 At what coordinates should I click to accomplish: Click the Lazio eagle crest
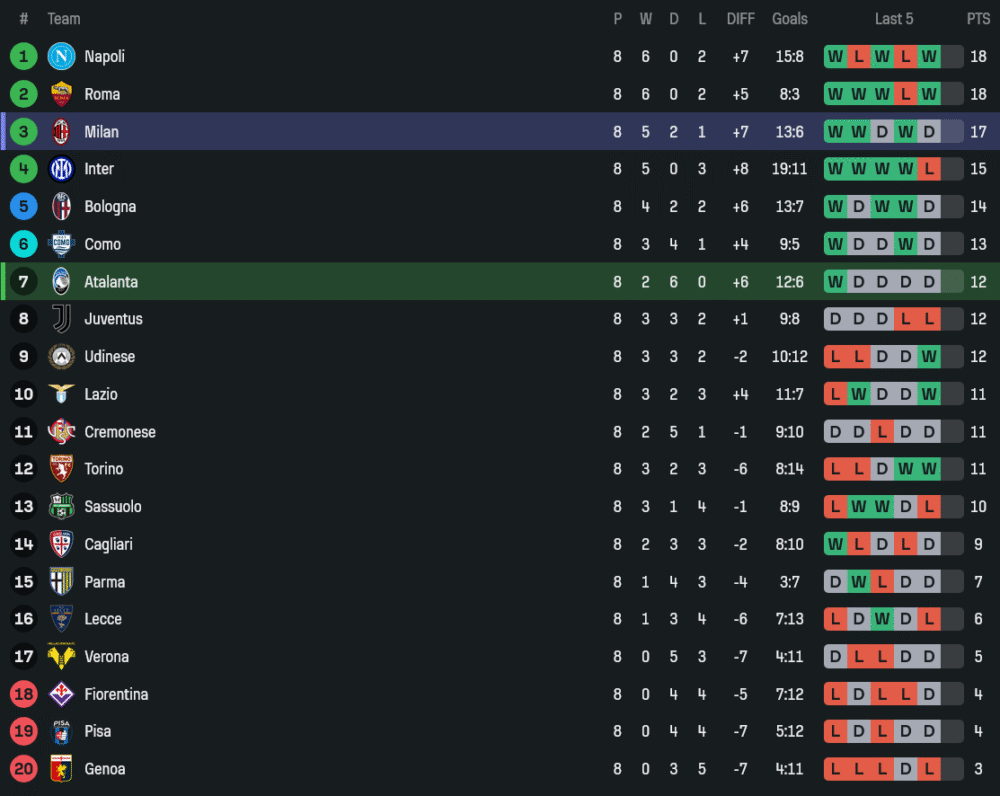62,394
